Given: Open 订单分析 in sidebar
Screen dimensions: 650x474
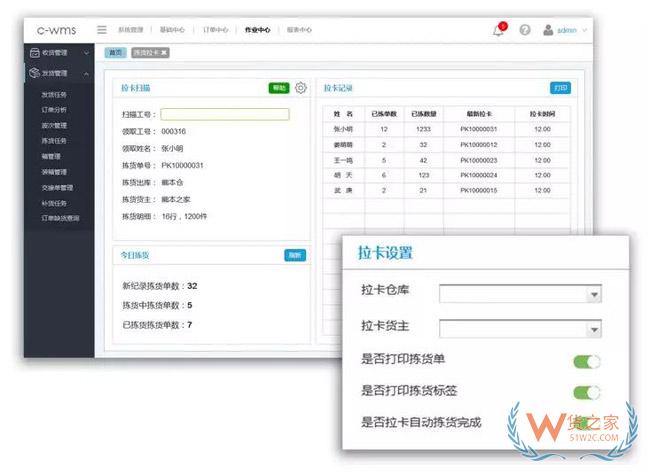Looking at the screenshot, I should pyautogui.click(x=54, y=110).
